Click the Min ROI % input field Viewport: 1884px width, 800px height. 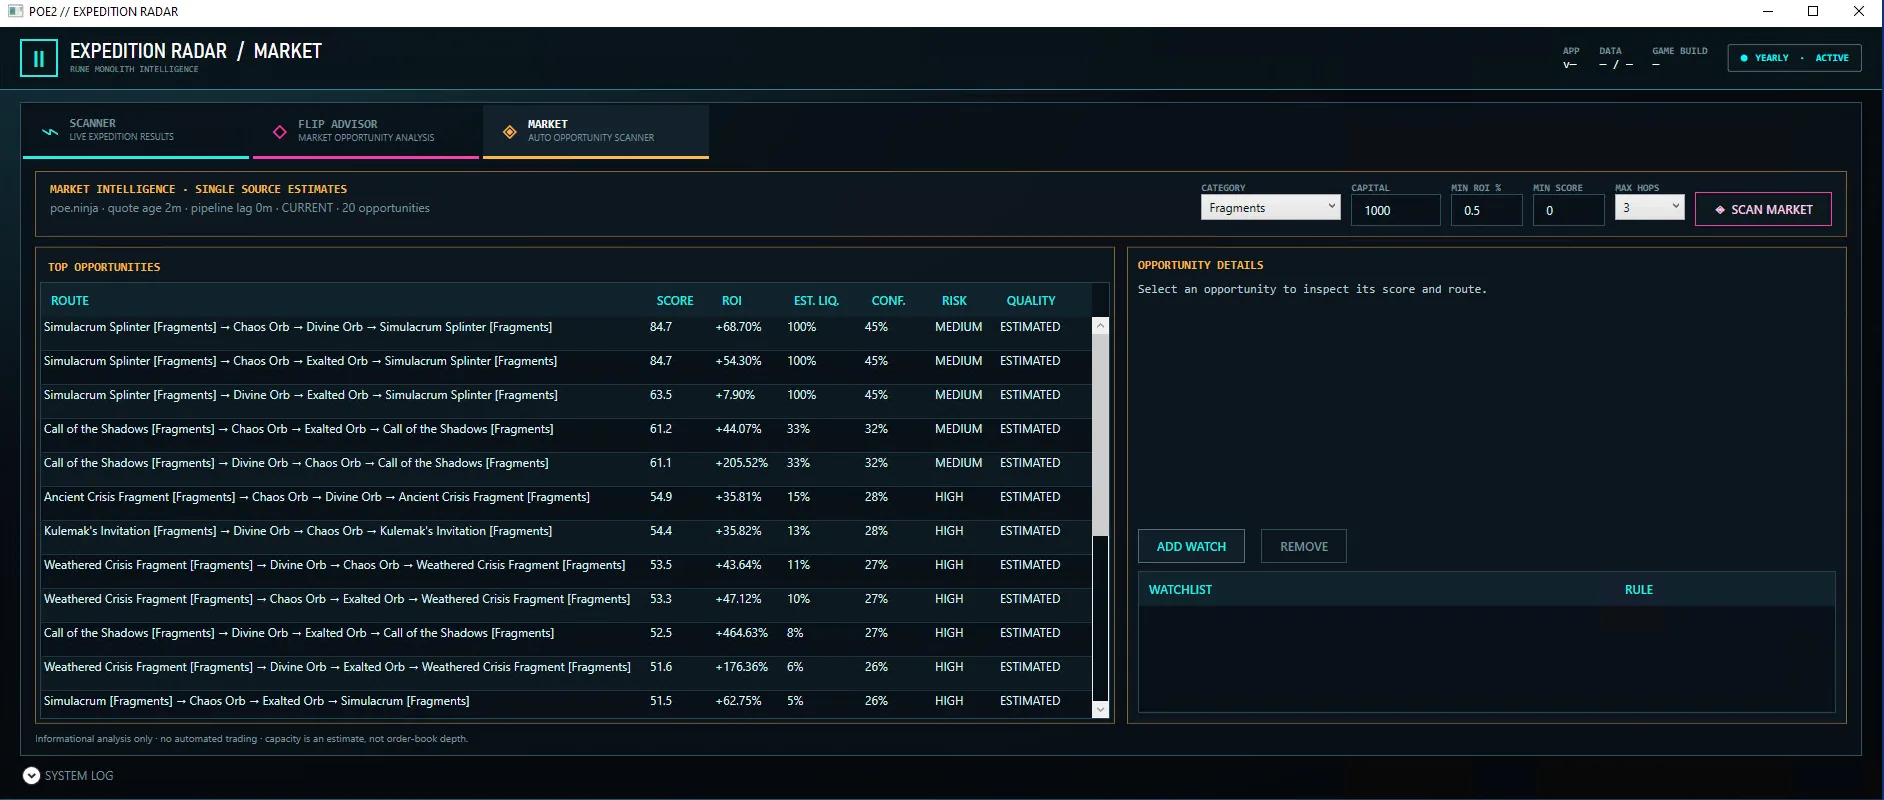tap(1486, 210)
